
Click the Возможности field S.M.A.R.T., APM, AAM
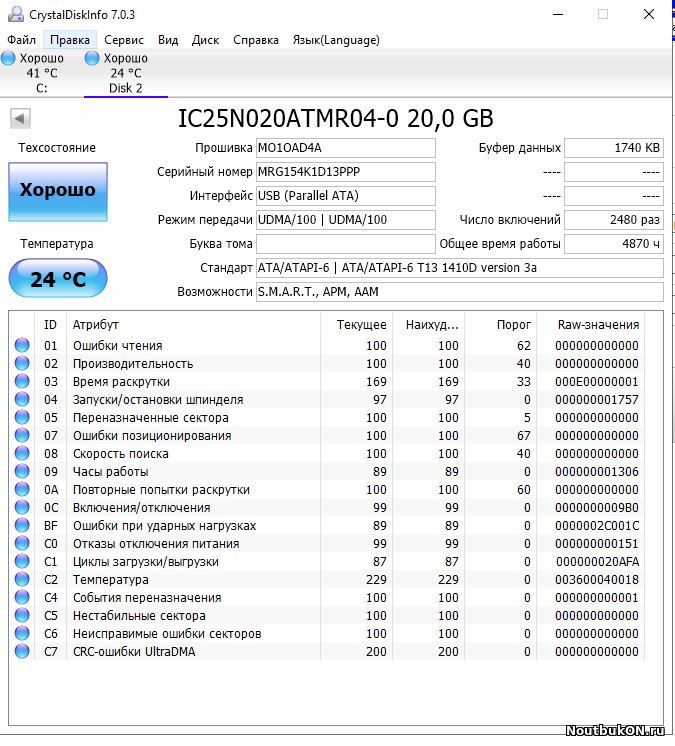coord(460,292)
